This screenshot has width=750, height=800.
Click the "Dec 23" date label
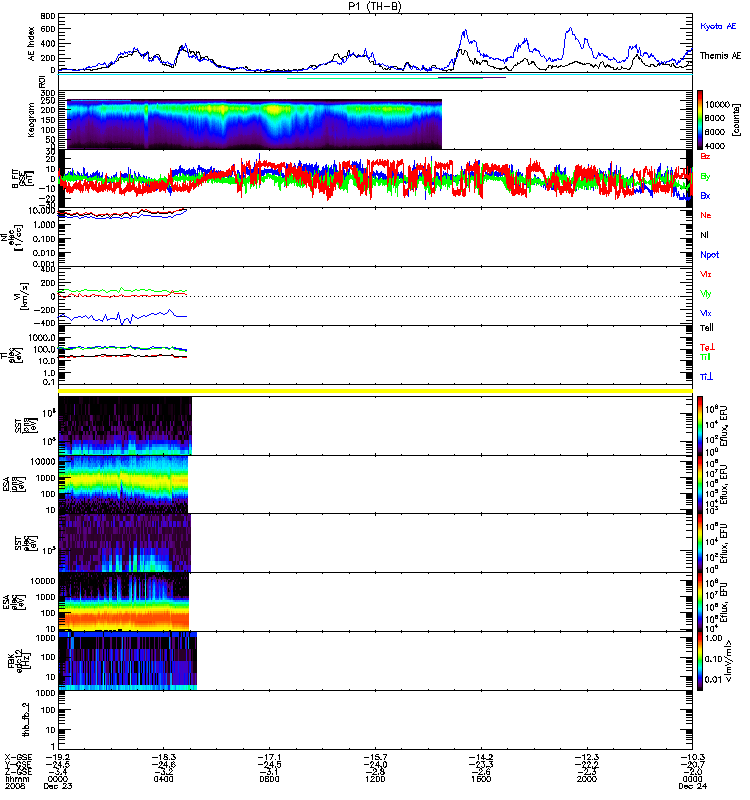point(58,786)
